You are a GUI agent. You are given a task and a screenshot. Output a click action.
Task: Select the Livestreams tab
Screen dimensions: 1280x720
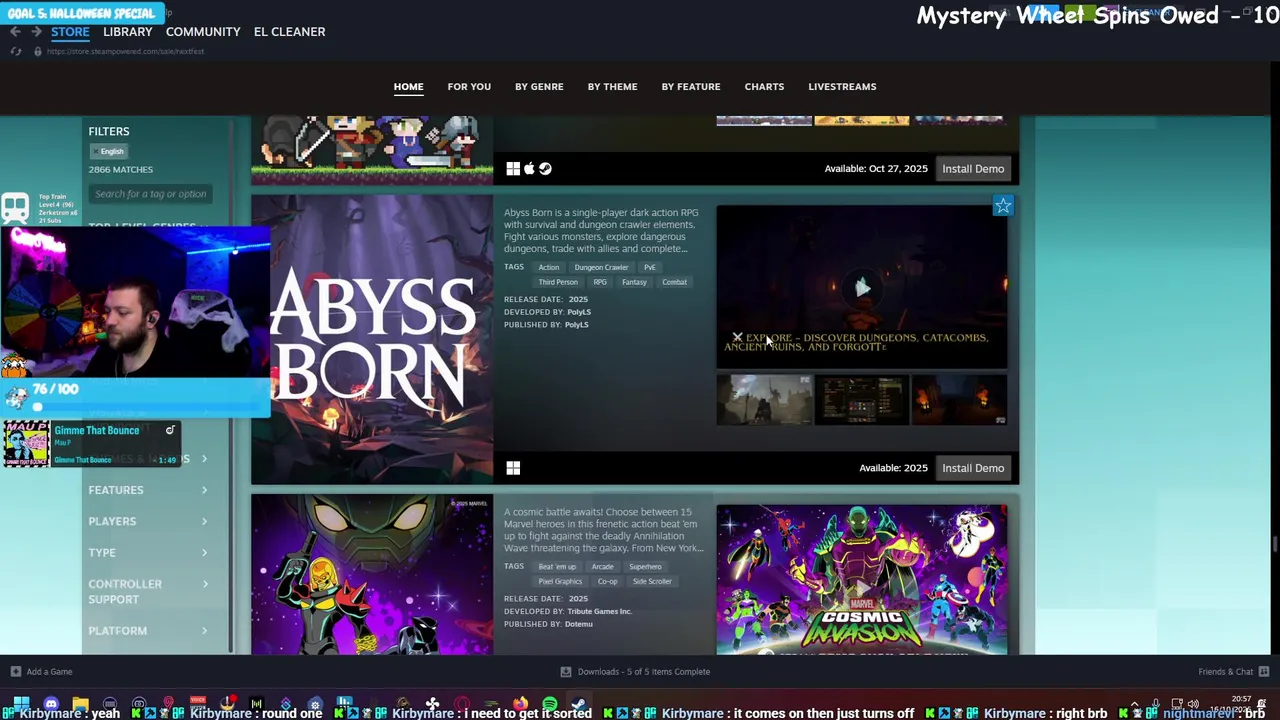click(842, 87)
